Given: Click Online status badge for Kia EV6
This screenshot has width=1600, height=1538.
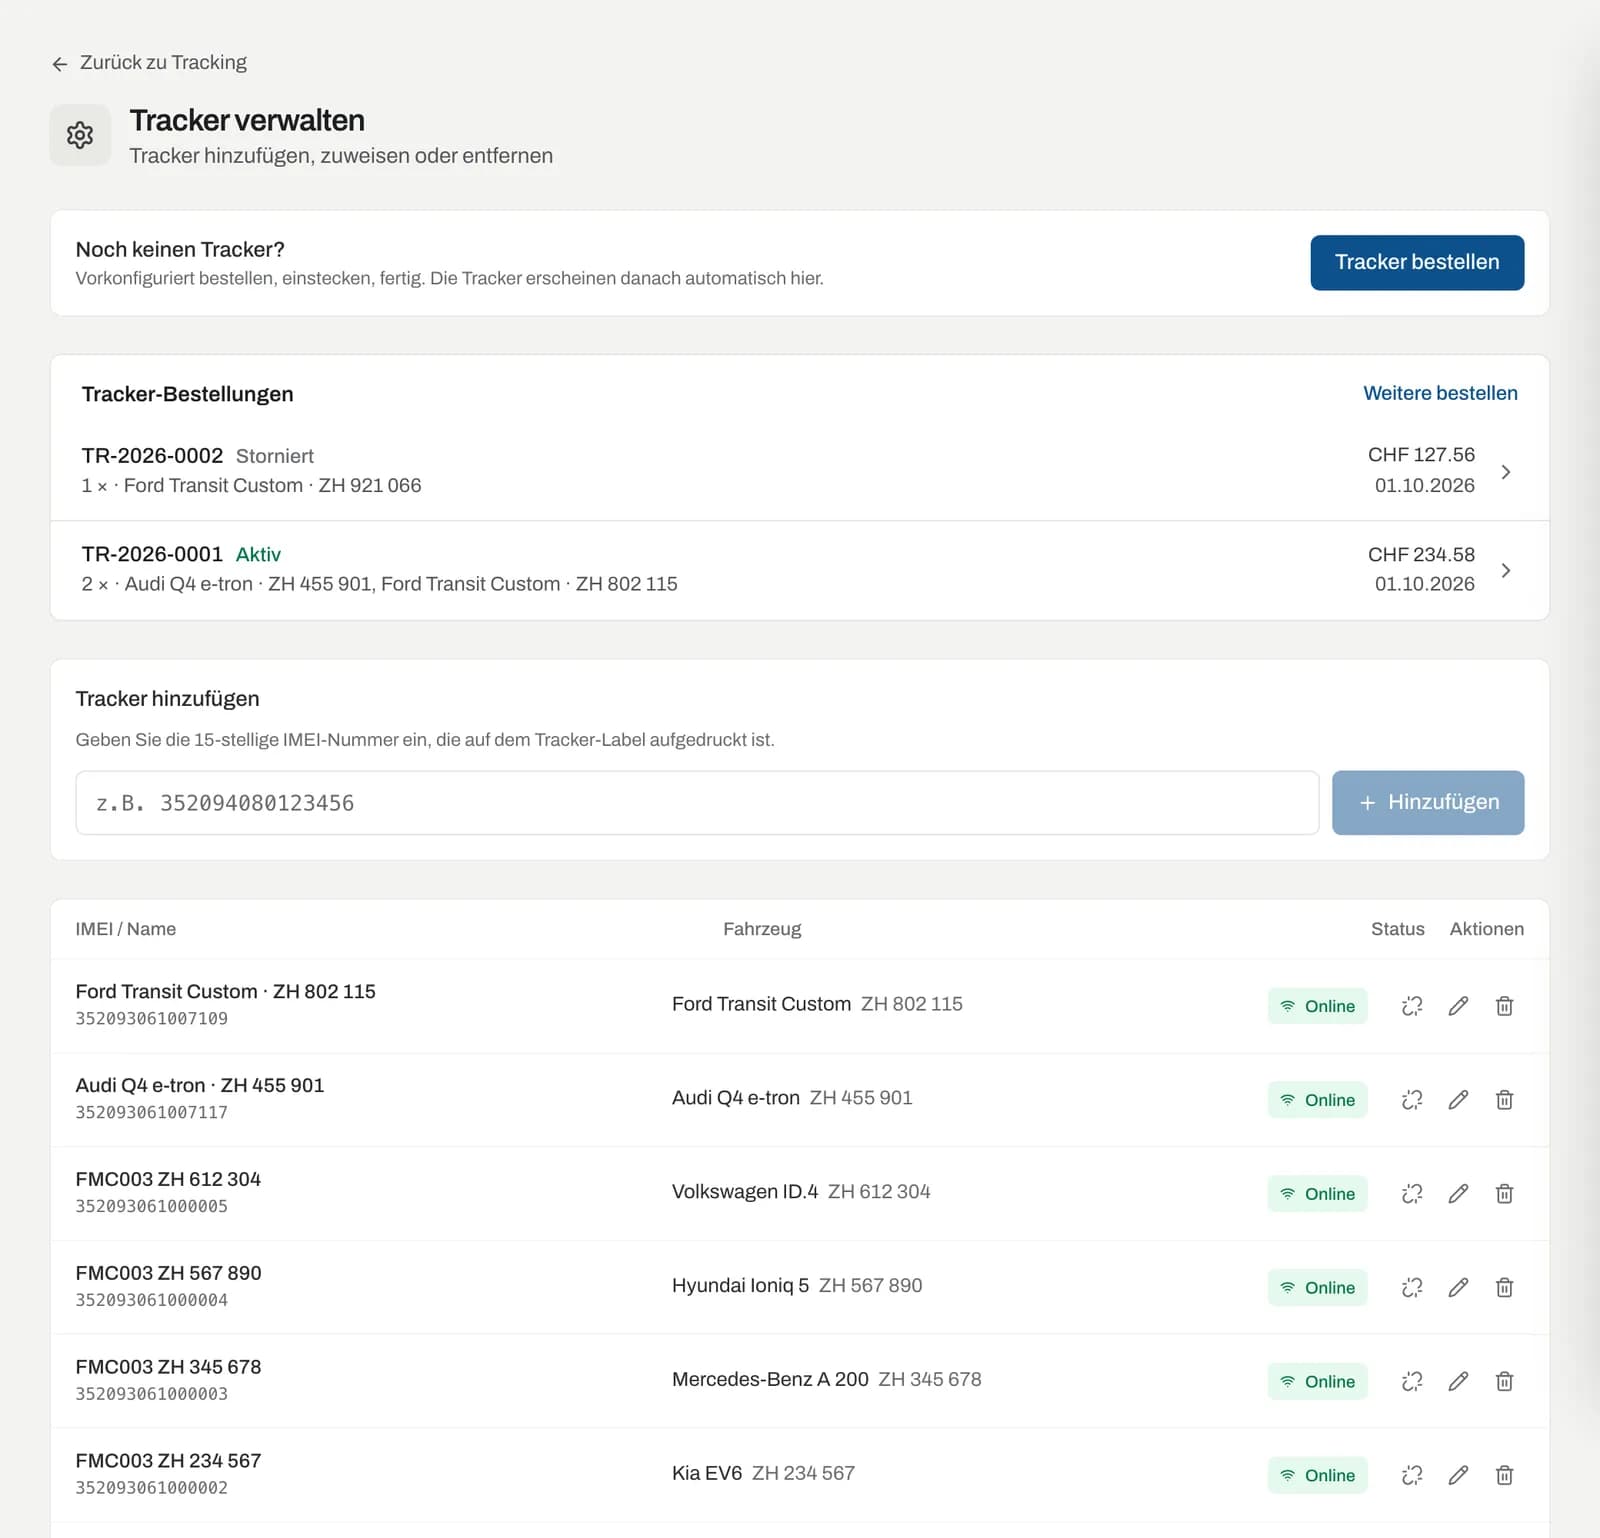Looking at the screenshot, I should pos(1317,1475).
